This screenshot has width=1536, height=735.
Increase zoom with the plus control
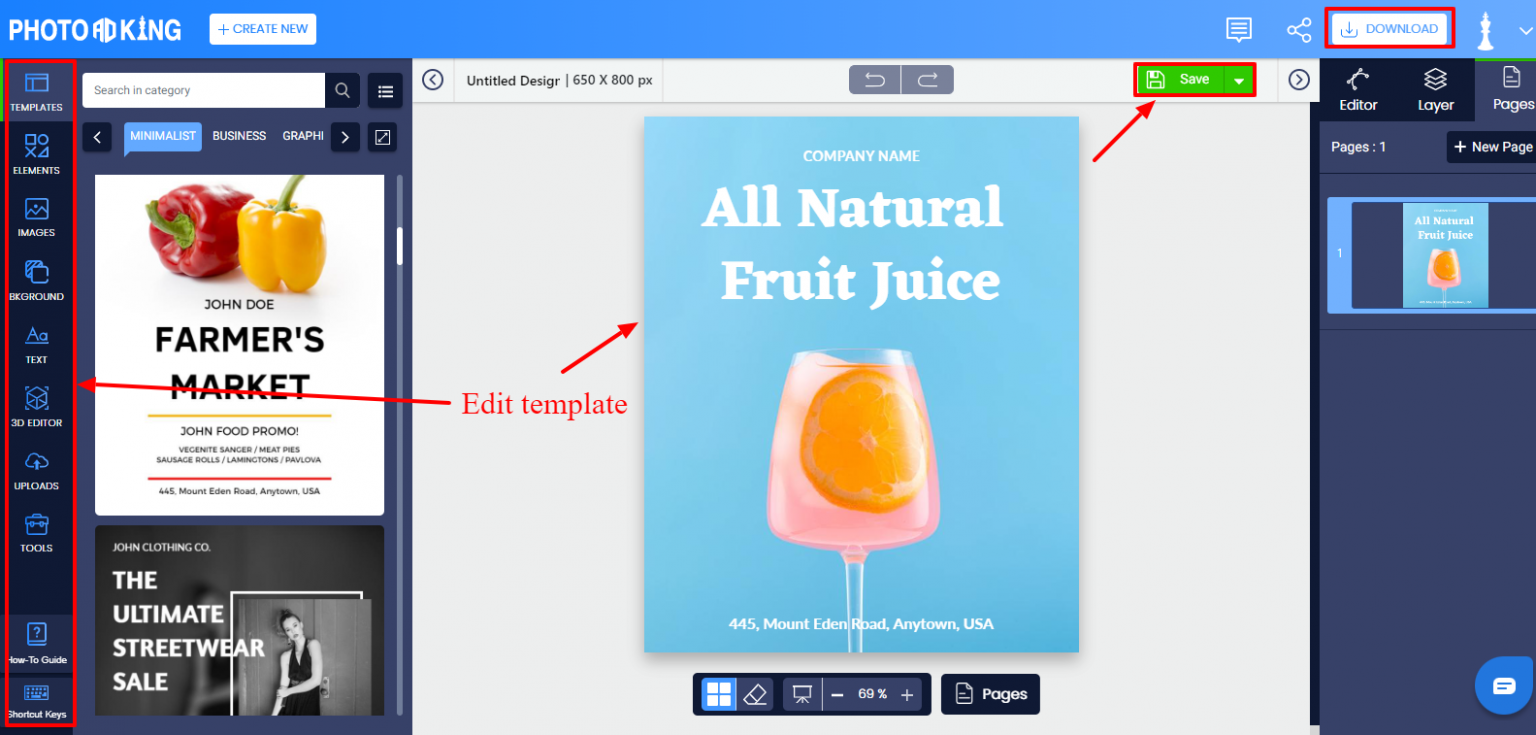[906, 693]
